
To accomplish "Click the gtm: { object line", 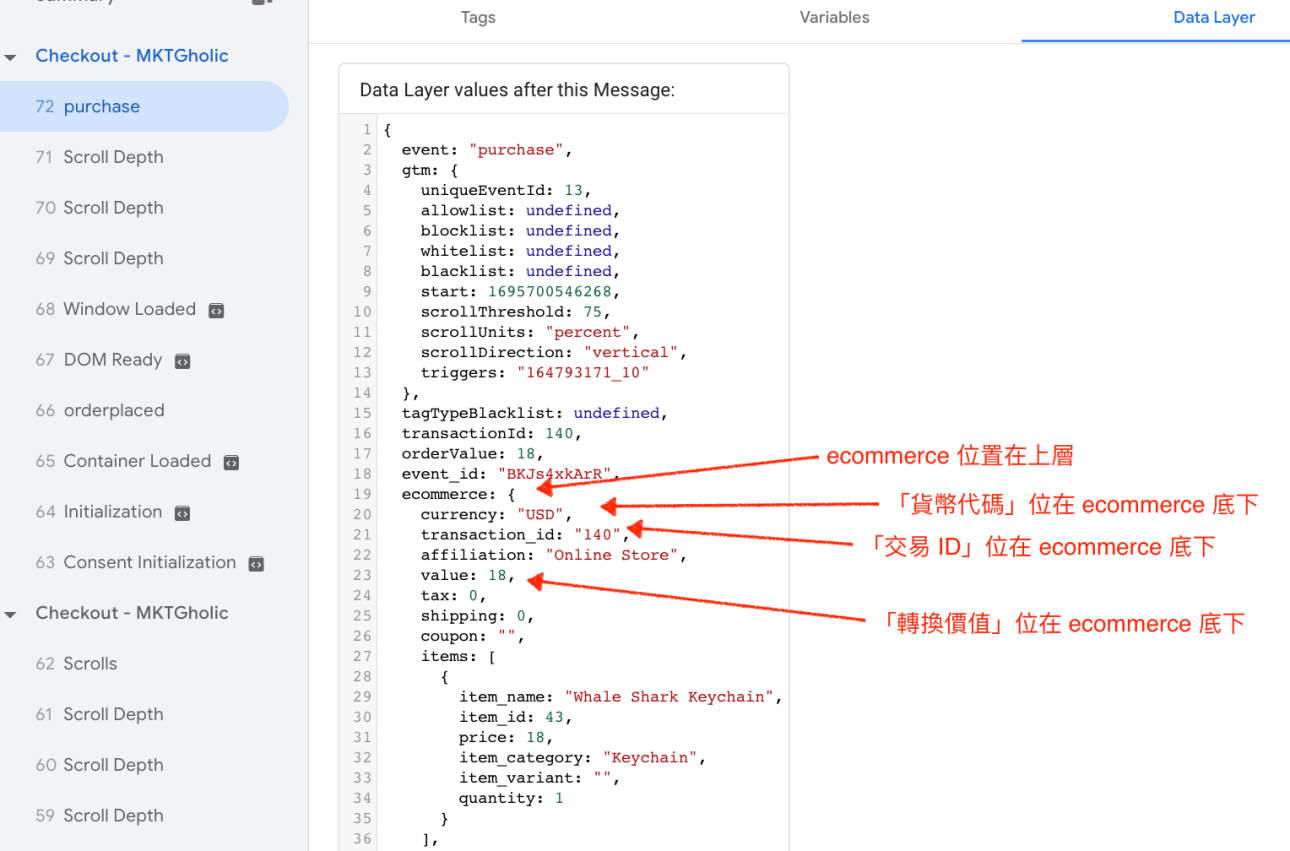I will (430, 170).
